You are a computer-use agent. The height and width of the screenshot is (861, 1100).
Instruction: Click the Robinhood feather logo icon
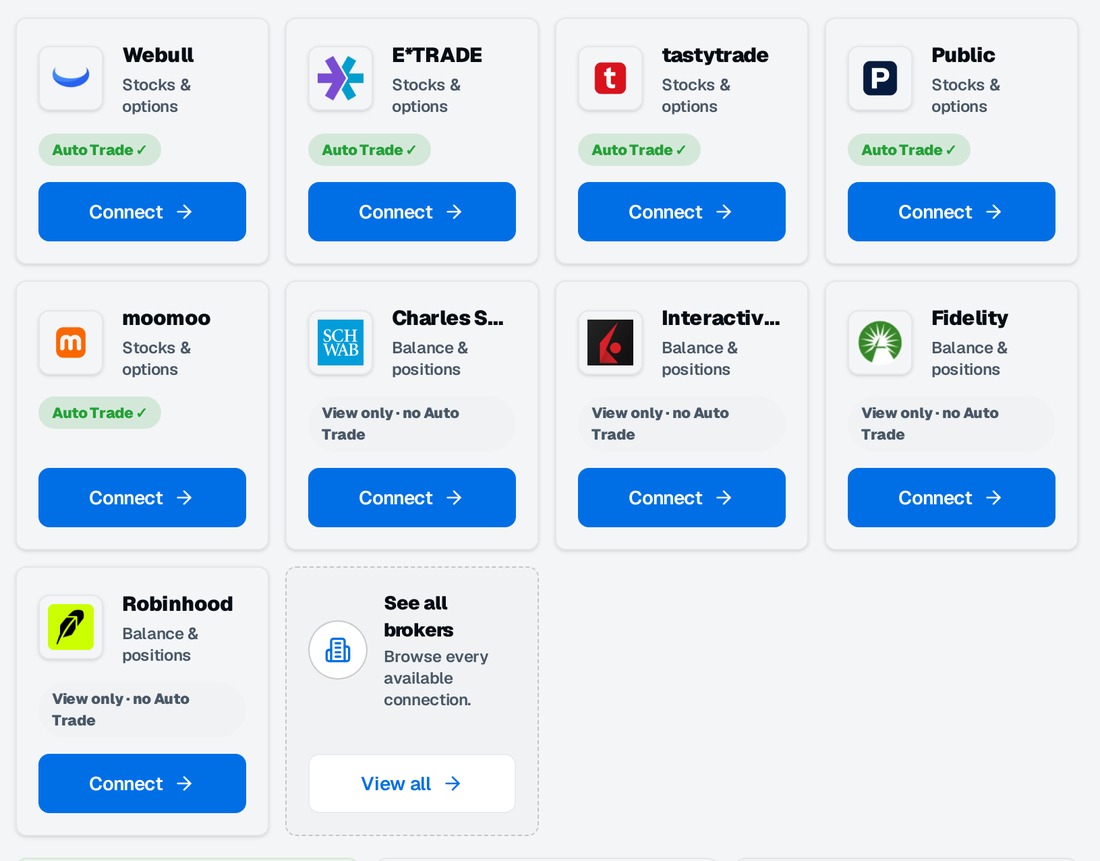pos(71,627)
